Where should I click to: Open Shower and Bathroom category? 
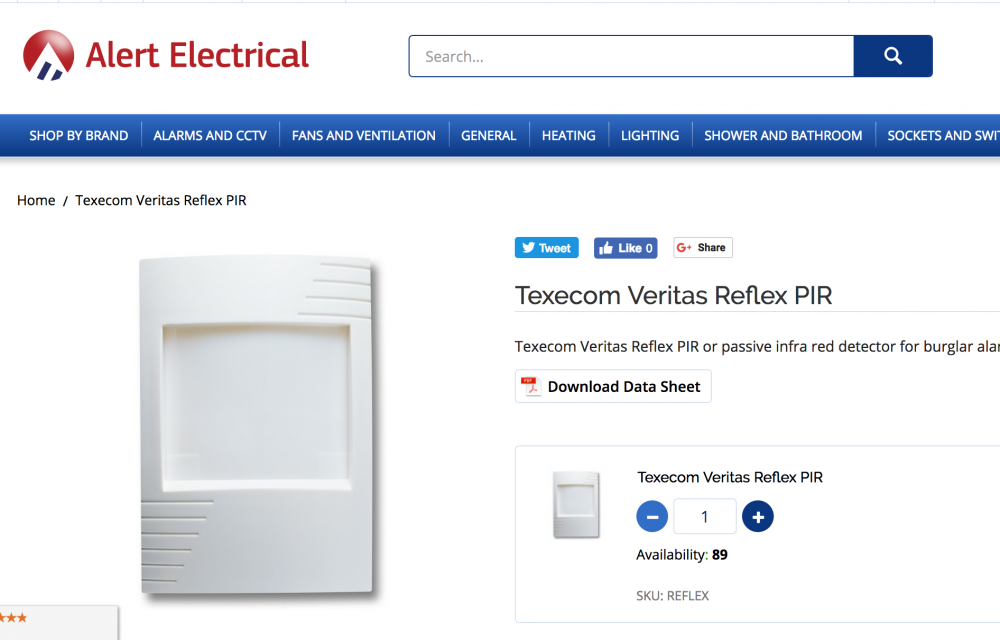pyautogui.click(x=783, y=136)
